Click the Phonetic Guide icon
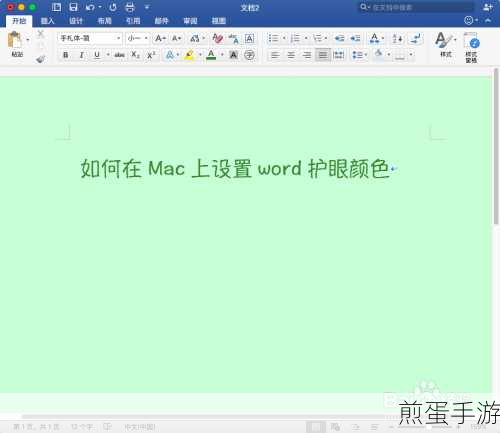Screen dimensions: 500x433 pyautogui.click(x=233, y=38)
